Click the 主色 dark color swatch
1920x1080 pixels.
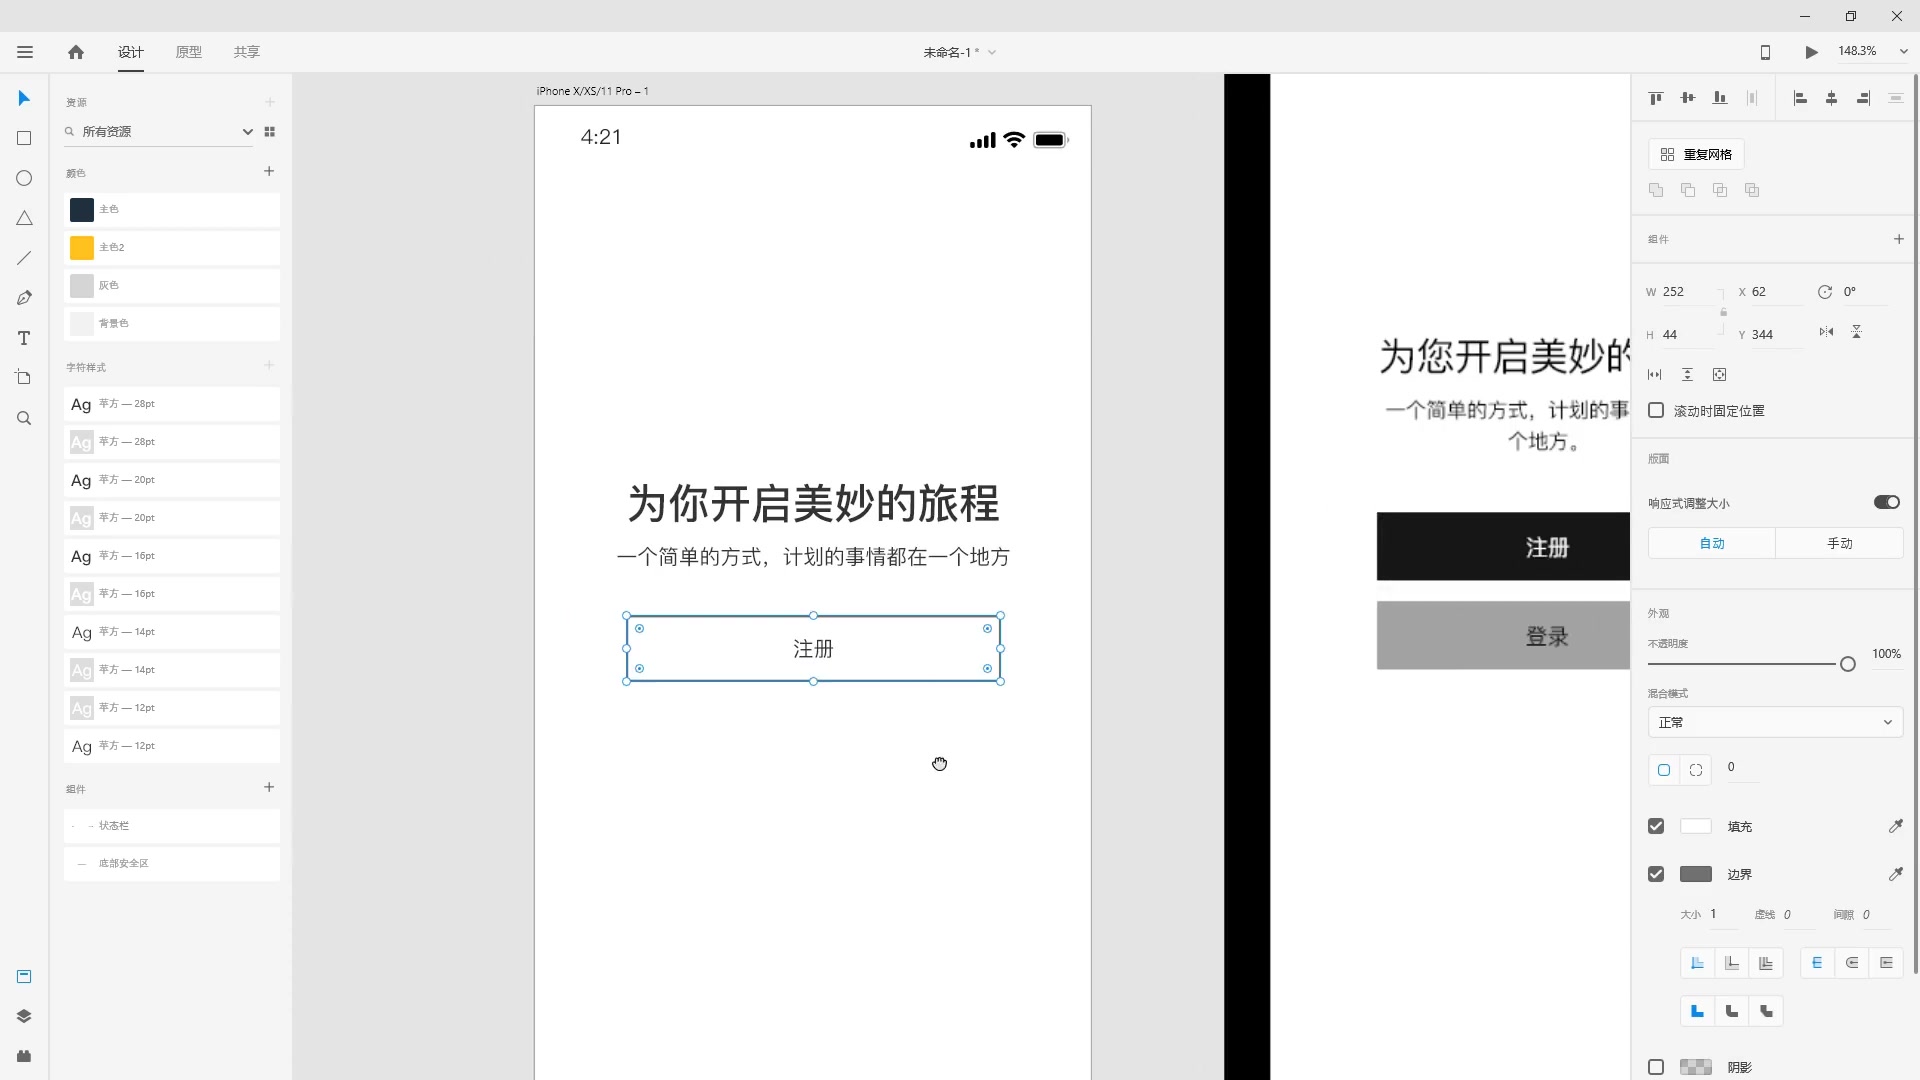pyautogui.click(x=82, y=210)
